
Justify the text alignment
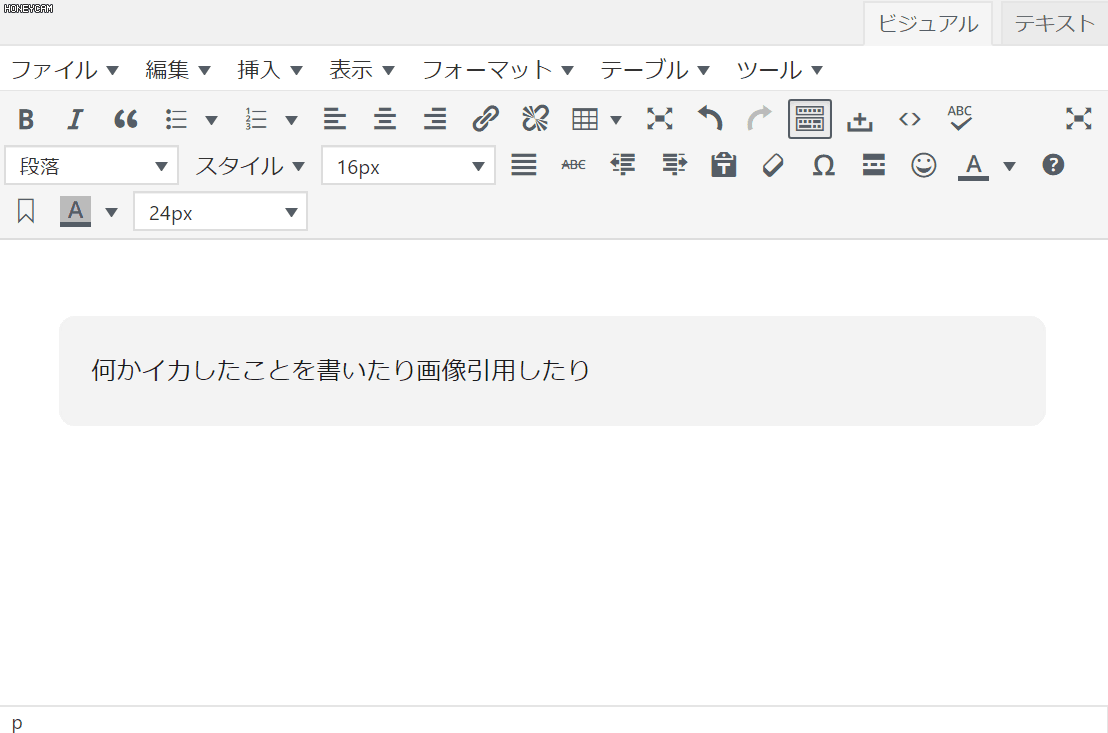point(524,165)
